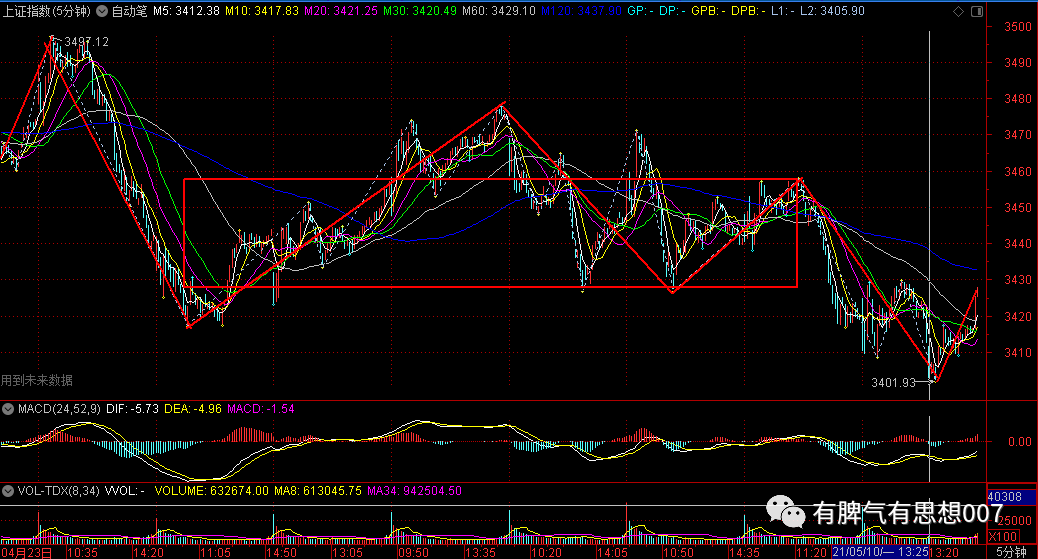
Task: Toggle the side panel icon in header
Action: (x=977, y=11)
